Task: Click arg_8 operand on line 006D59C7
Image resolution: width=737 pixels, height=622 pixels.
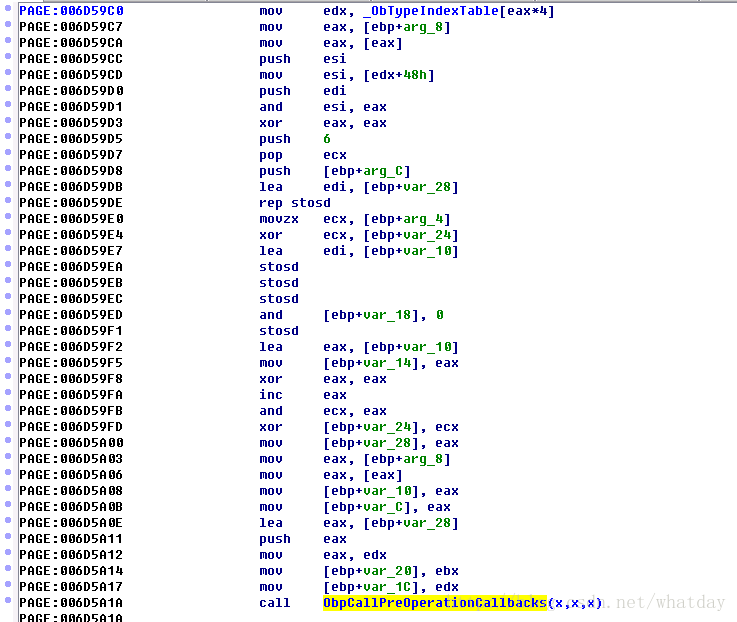Action: (x=423, y=27)
